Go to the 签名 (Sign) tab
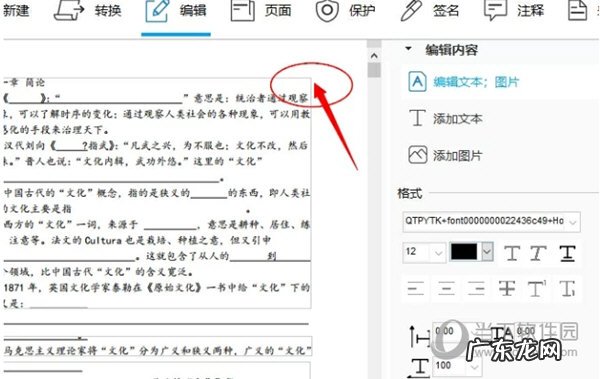Image resolution: width=600 pixels, height=379 pixels. coord(429,10)
